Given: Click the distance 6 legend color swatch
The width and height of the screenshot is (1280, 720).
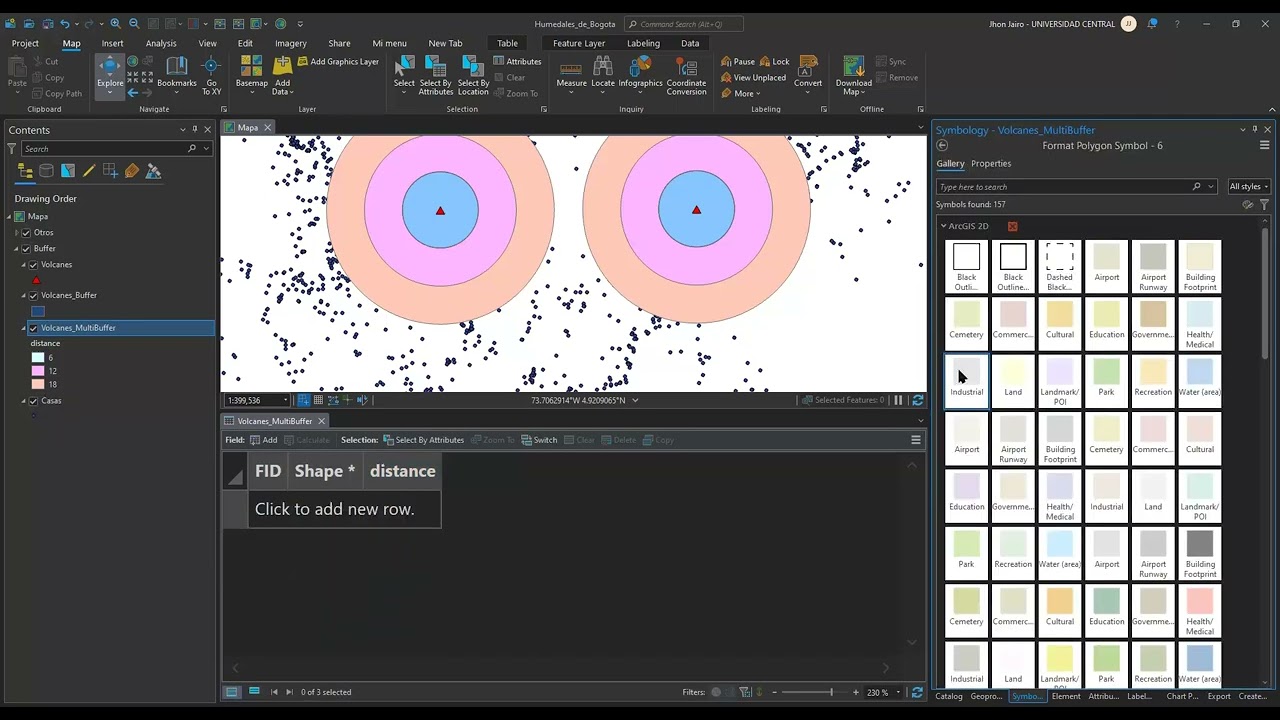Looking at the screenshot, I should tap(38, 357).
